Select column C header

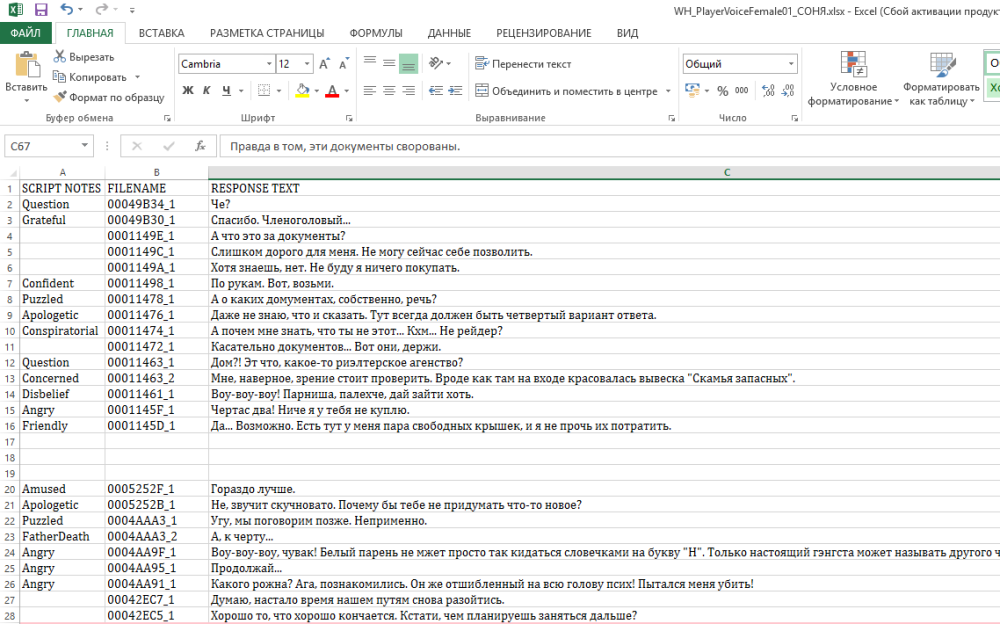click(x=726, y=172)
